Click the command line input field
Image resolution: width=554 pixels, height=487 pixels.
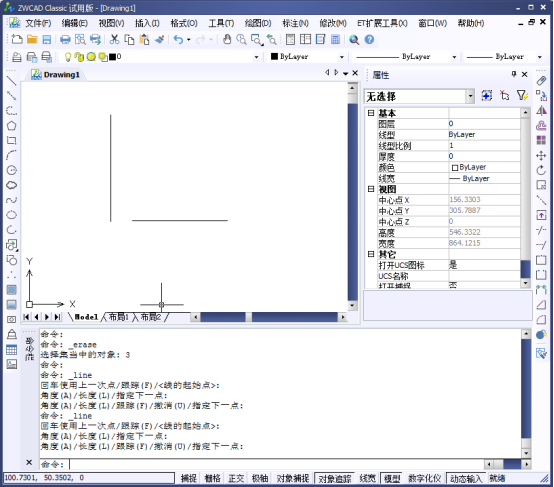tap(276, 464)
